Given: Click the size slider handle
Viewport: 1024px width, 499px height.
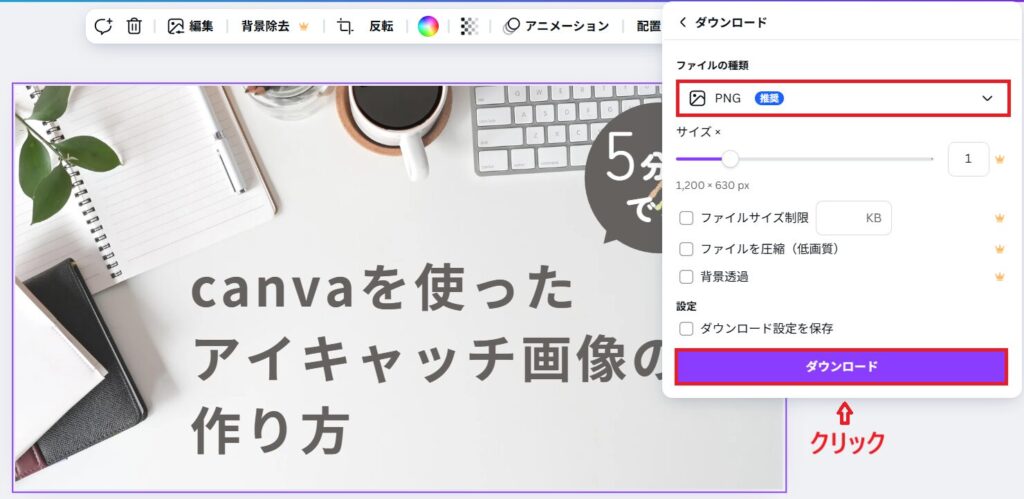Looking at the screenshot, I should 730,159.
